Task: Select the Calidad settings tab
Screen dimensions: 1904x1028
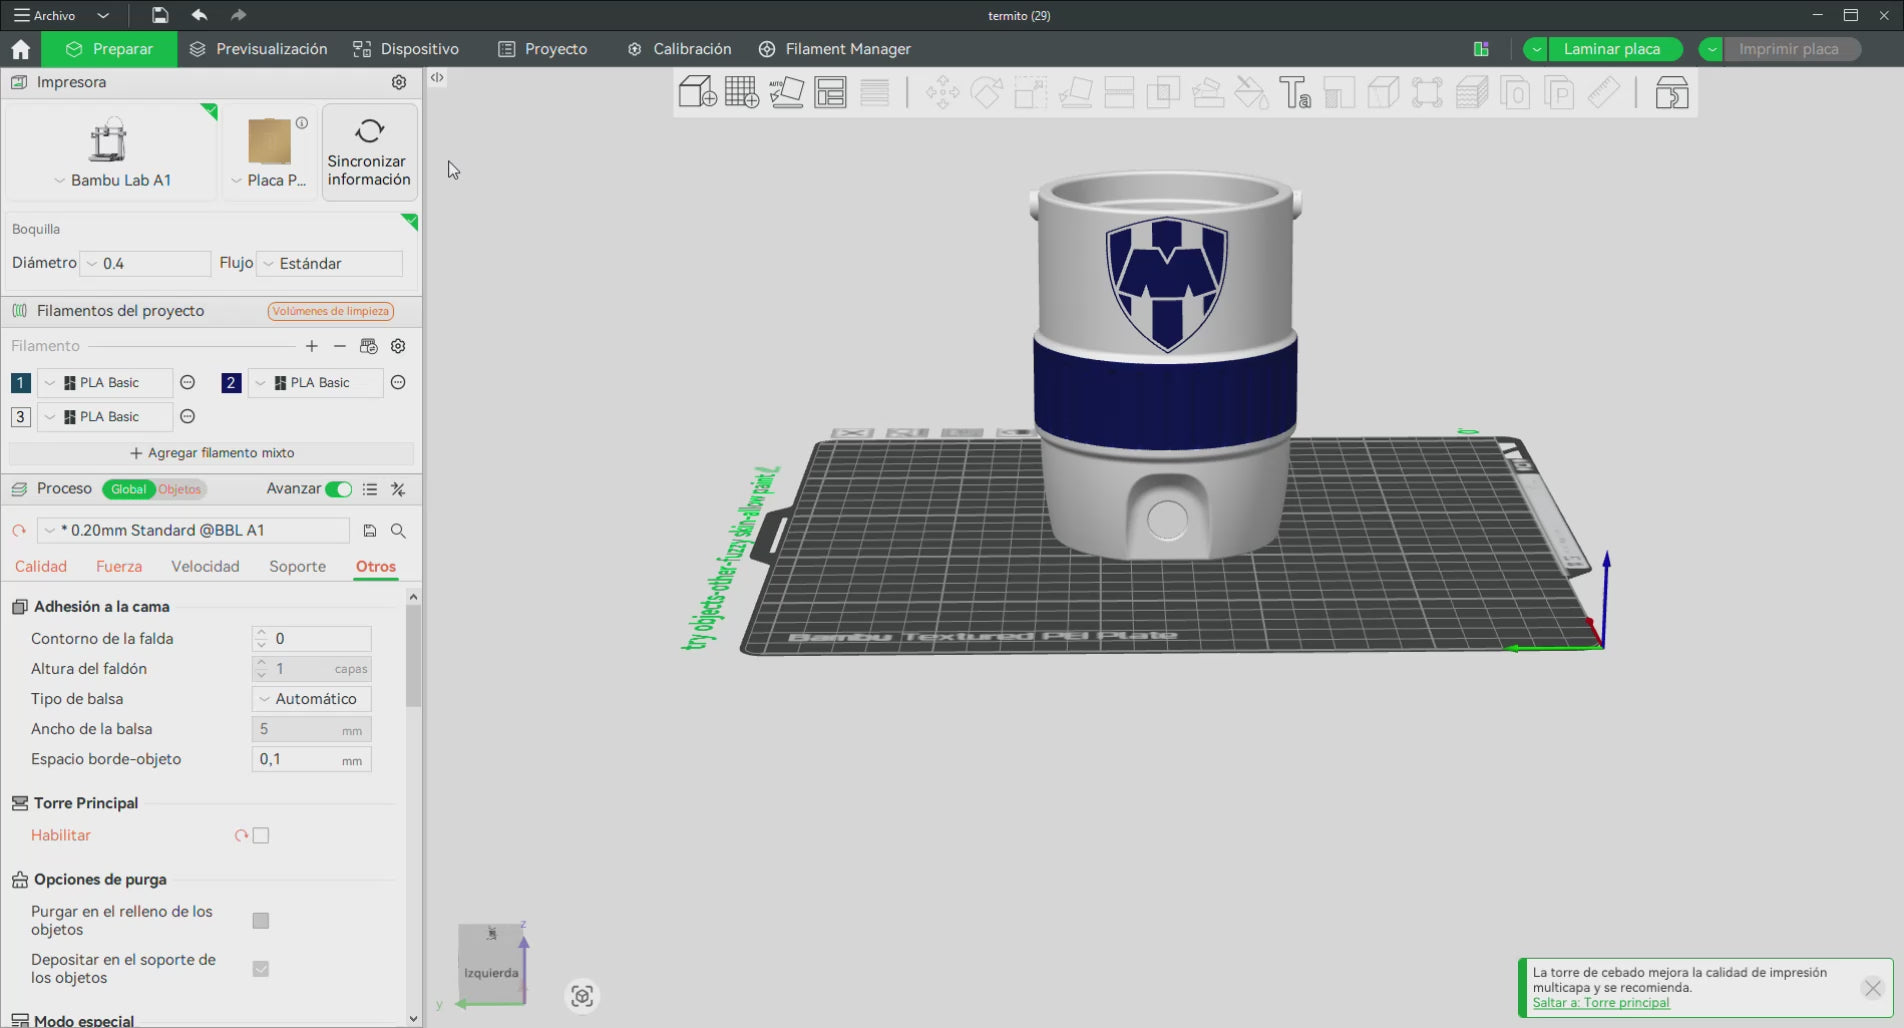Action: click(41, 566)
